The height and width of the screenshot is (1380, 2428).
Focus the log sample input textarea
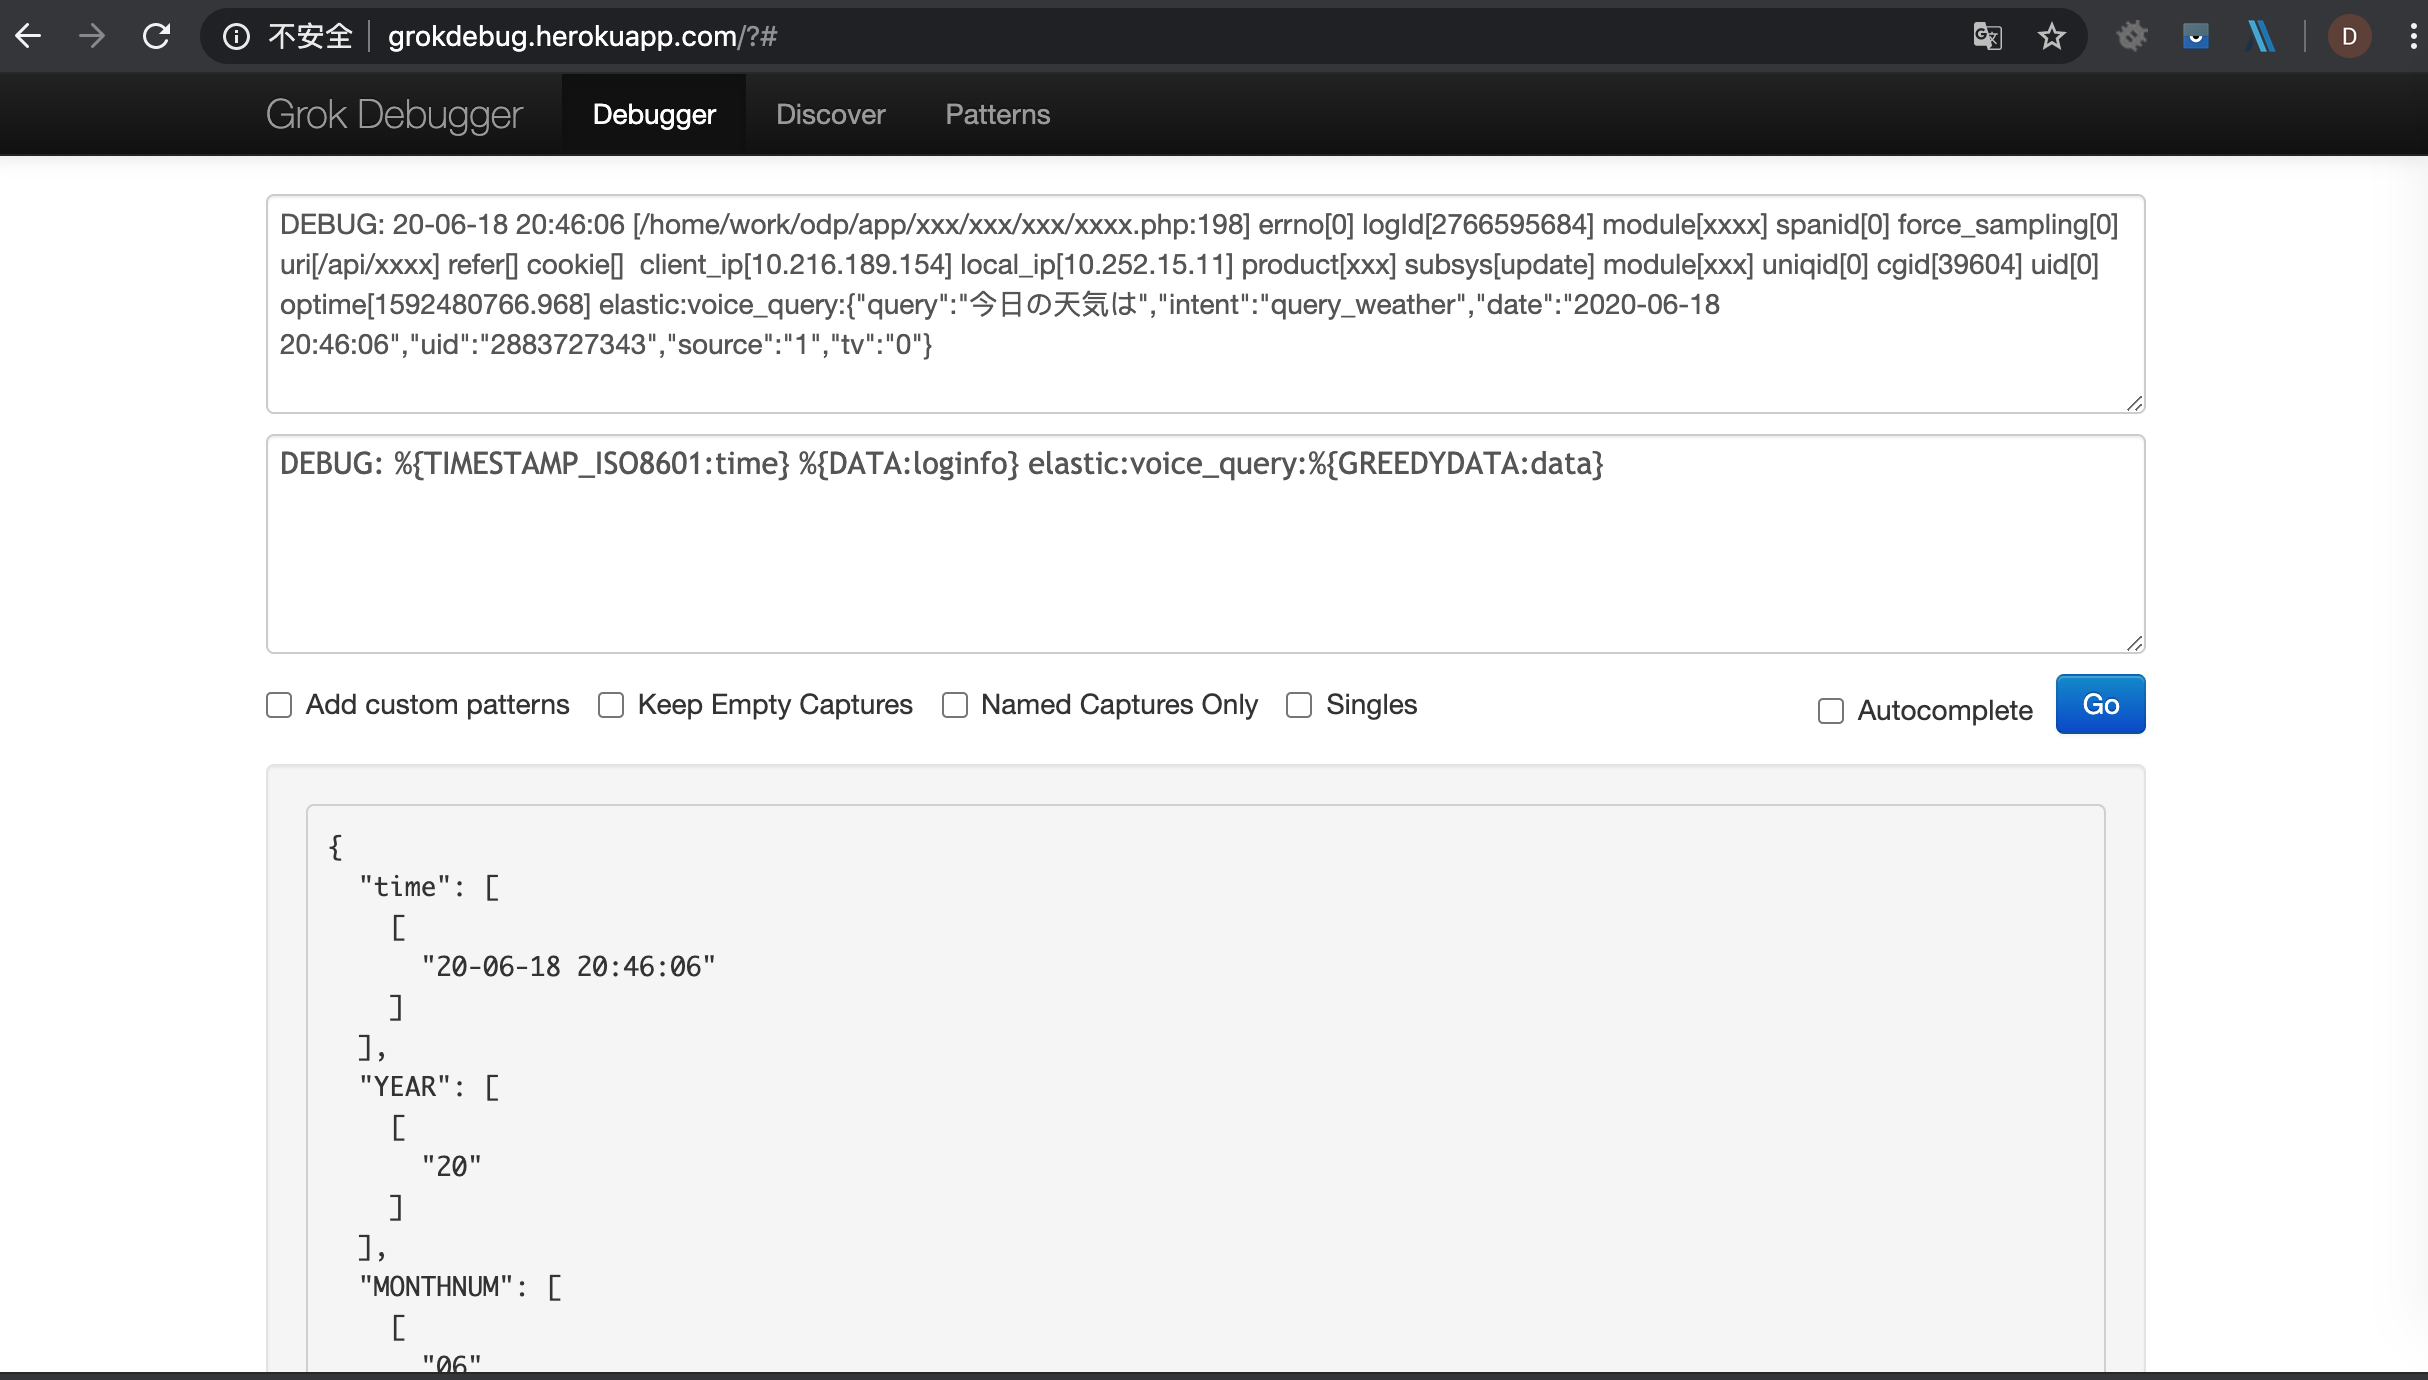pyautogui.click(x=1206, y=304)
